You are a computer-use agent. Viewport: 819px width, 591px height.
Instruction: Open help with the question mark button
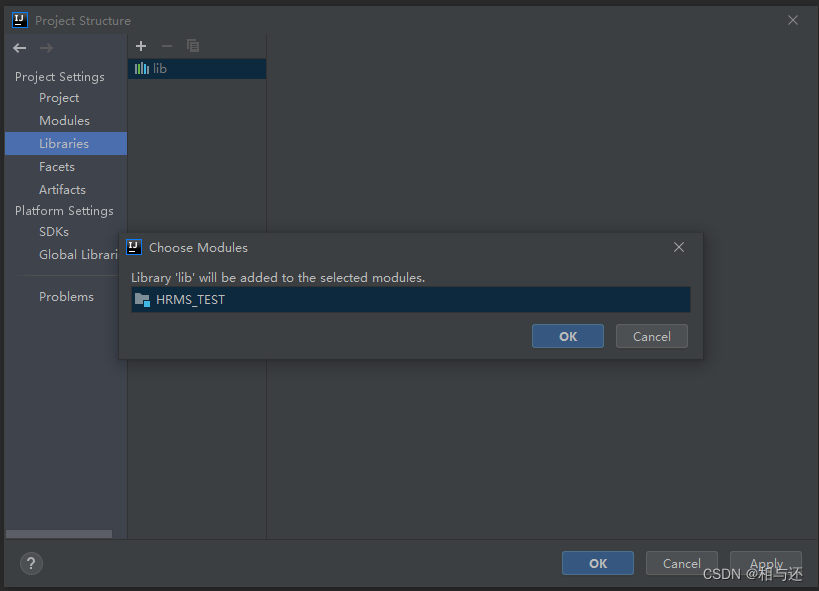point(31,563)
